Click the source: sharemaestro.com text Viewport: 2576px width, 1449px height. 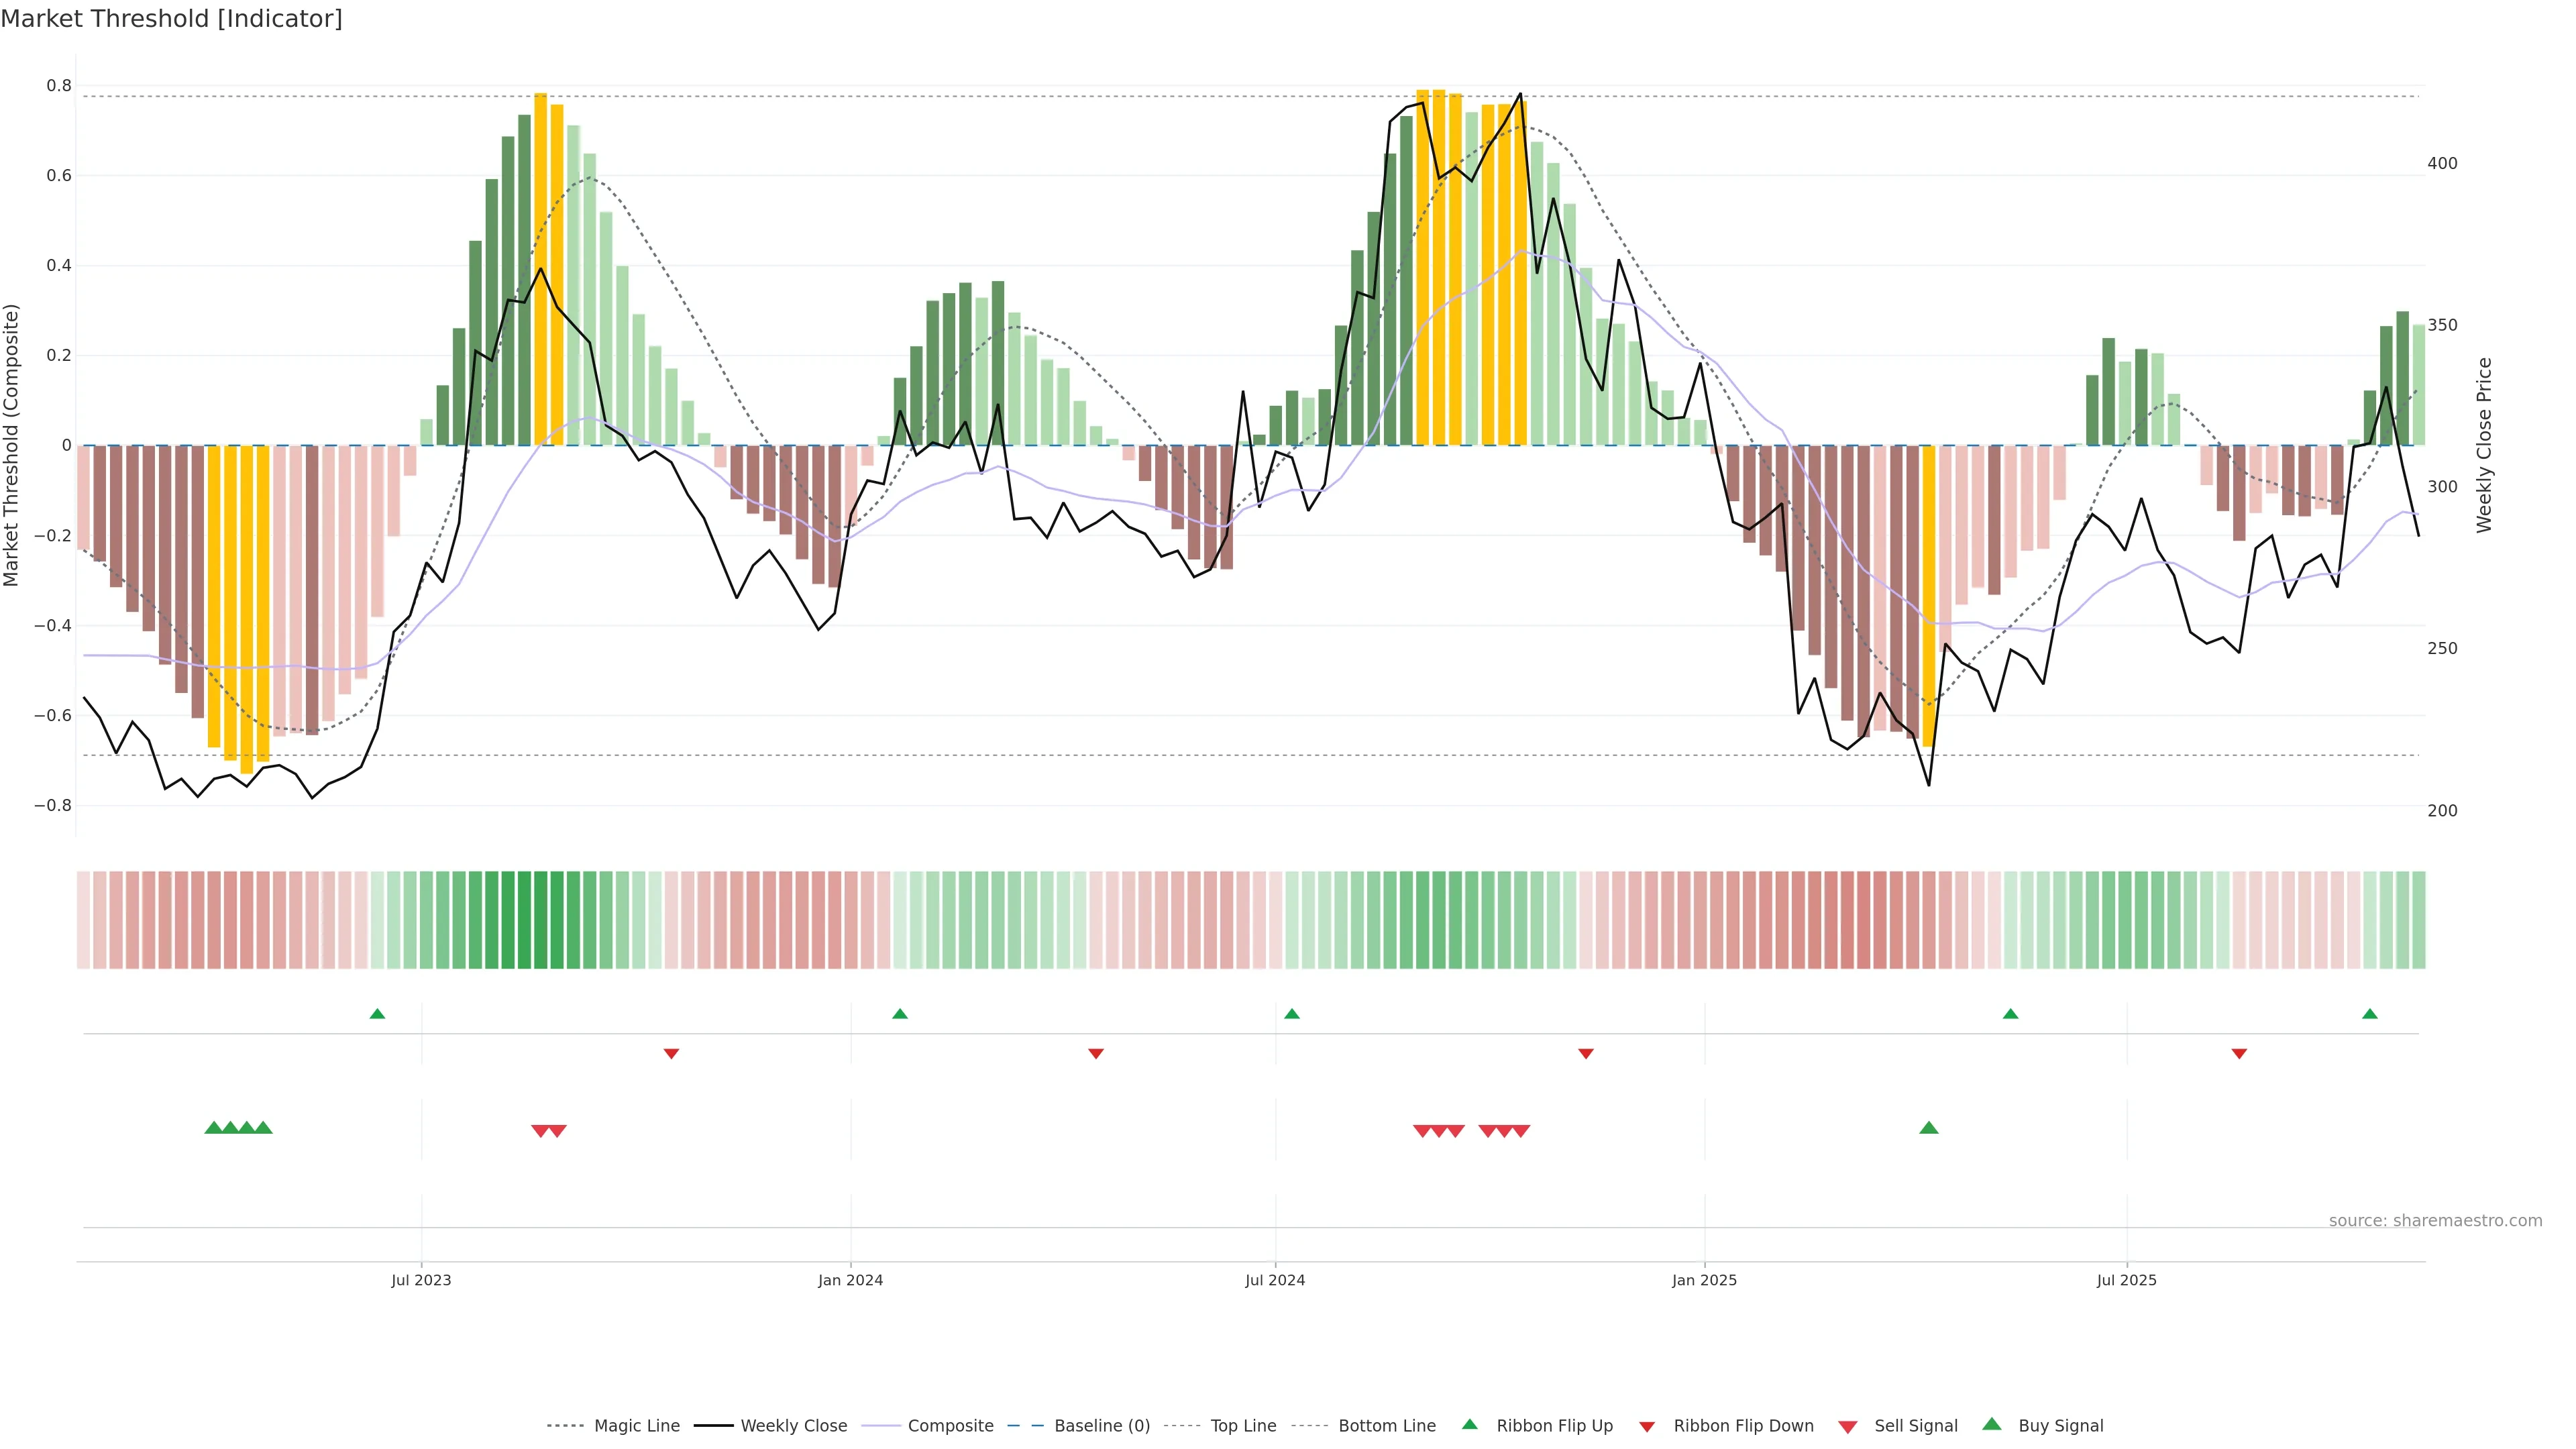(x=2435, y=1220)
